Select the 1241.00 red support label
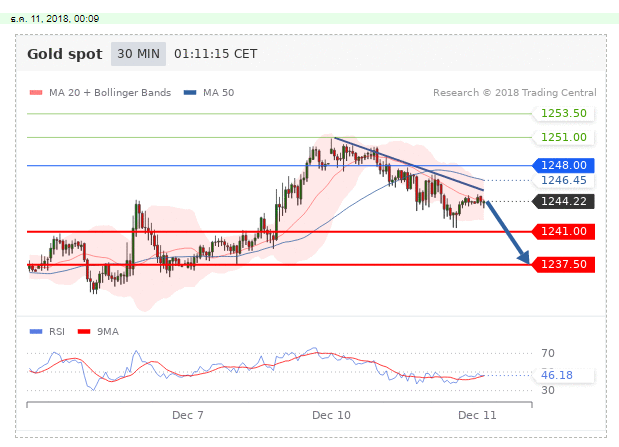The height and width of the screenshot is (447, 619). click(561, 231)
